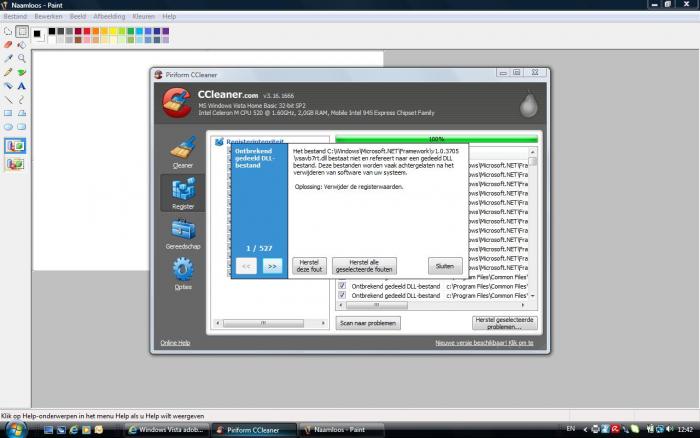
Task: Pick the Polygon shape tool in Paint
Action: pos(22,113)
